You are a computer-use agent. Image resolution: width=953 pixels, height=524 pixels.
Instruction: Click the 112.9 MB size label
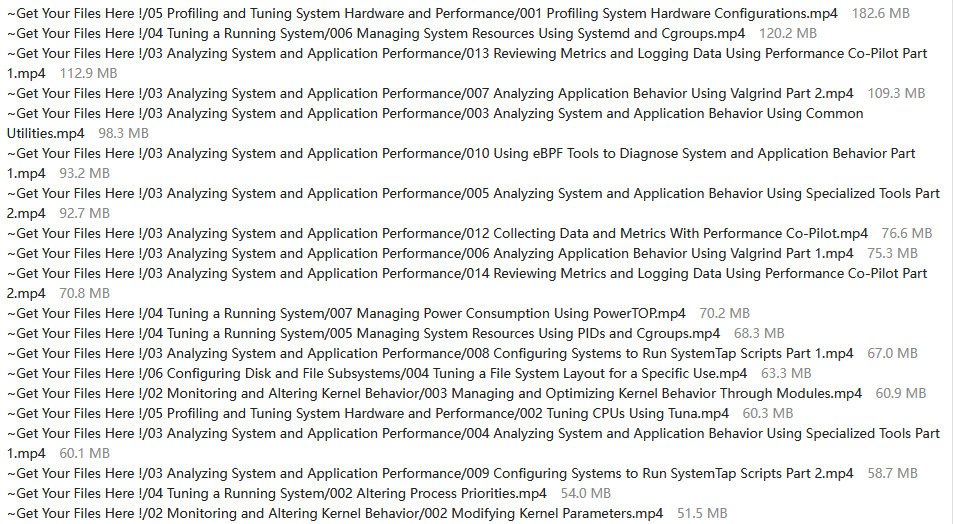click(x=88, y=74)
